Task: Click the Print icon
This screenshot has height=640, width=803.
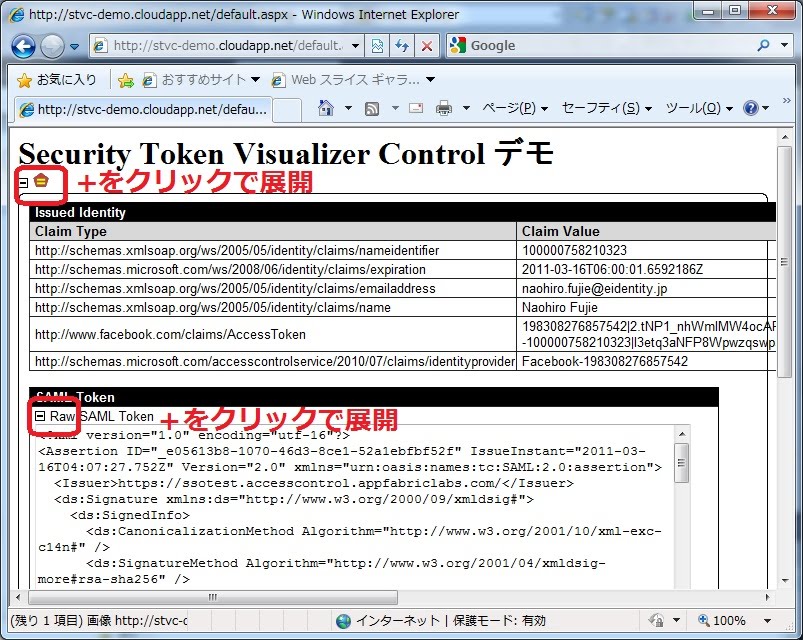Action: pos(443,108)
